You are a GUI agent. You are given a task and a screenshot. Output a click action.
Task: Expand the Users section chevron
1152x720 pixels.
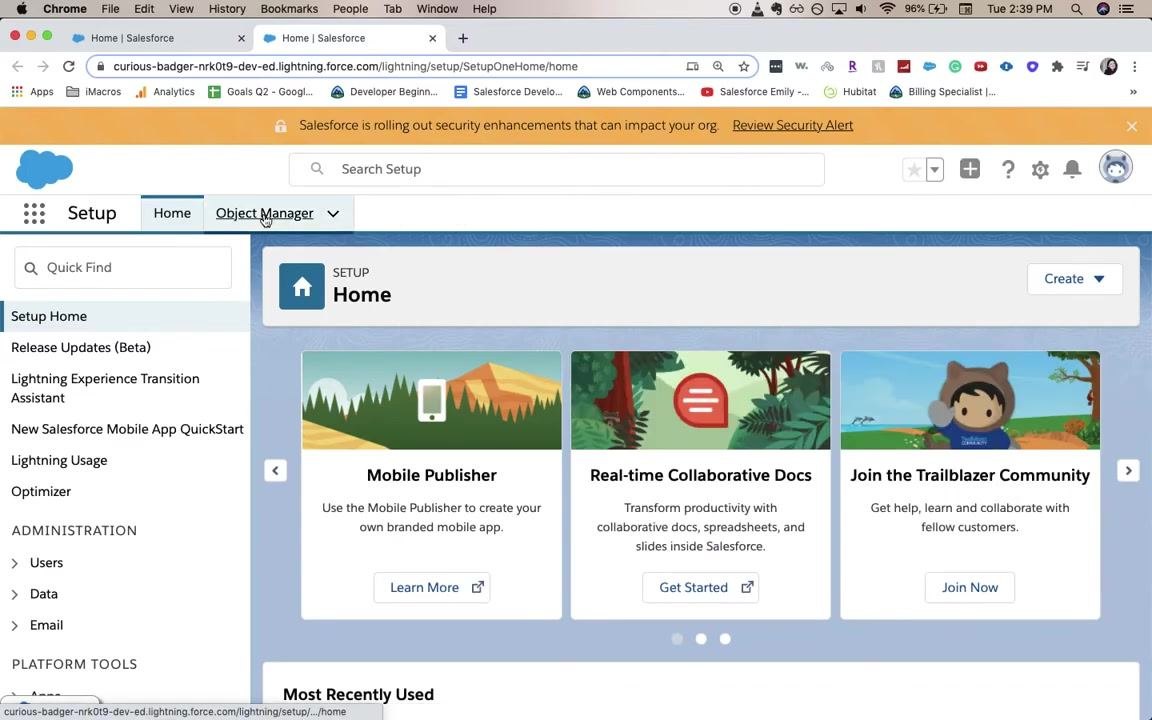[x=15, y=564]
